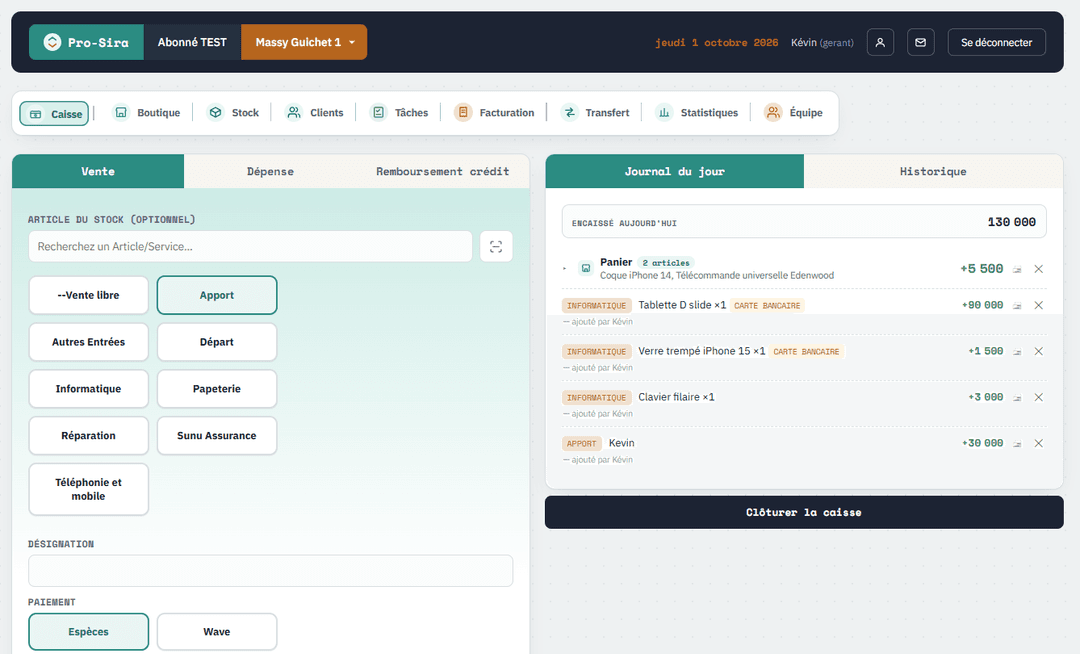Open the Historique tab
1080x654 pixels.
click(x=933, y=171)
